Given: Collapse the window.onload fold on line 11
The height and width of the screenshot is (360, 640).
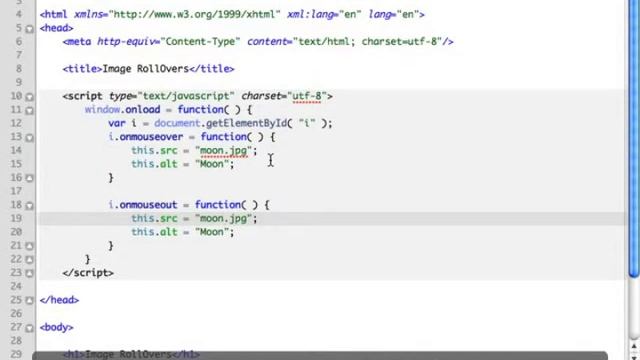Looking at the screenshot, I should click(x=29, y=111).
